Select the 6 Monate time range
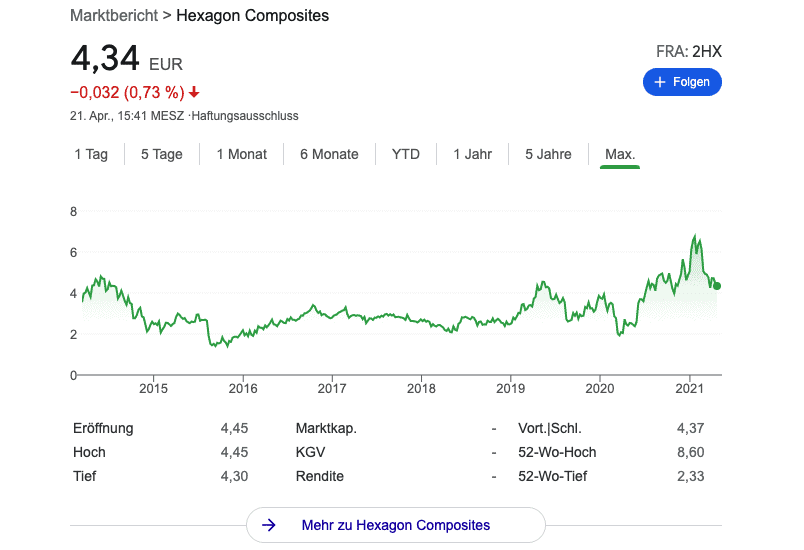The width and height of the screenshot is (804, 550). point(329,154)
